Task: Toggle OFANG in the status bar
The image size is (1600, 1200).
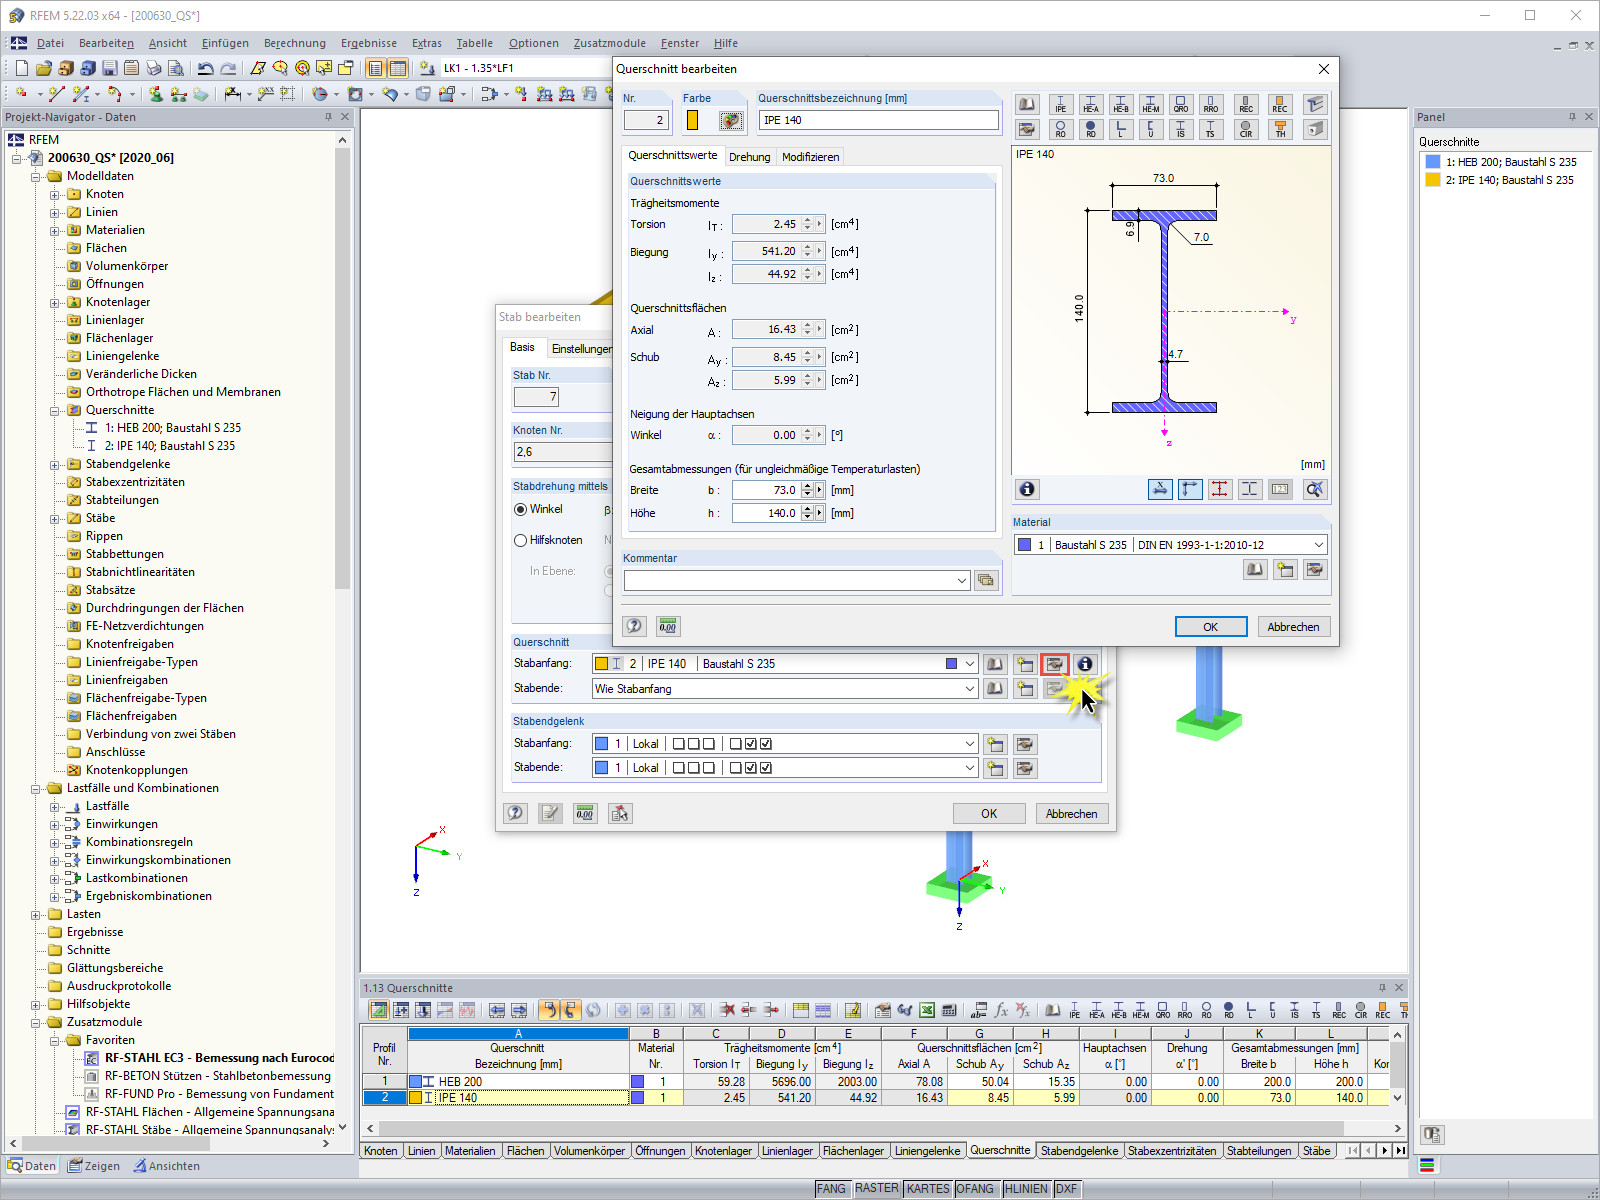Action: coord(975,1189)
